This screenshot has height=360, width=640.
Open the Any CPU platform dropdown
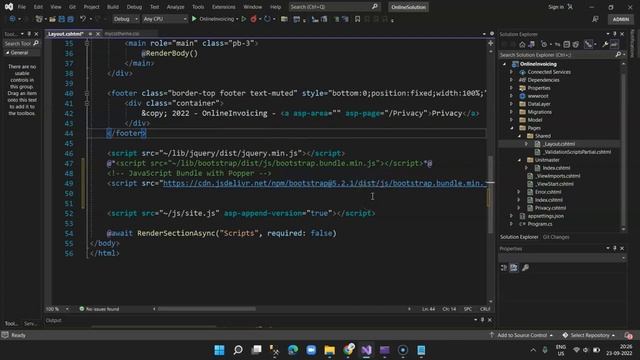click(164, 19)
